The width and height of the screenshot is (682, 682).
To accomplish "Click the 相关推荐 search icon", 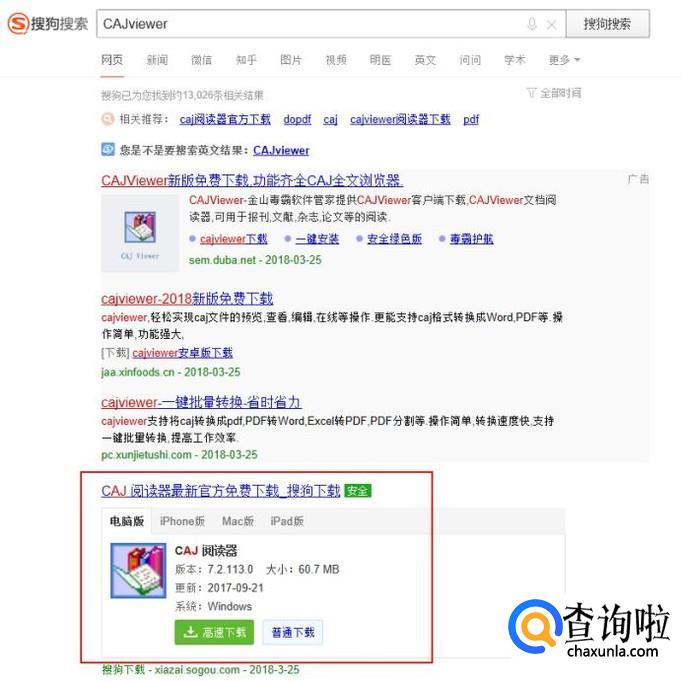I will [x=107, y=119].
